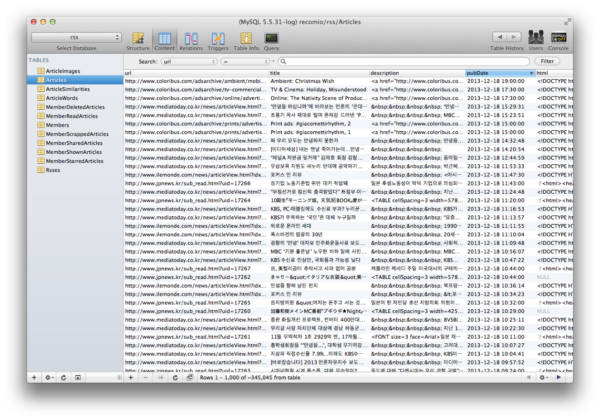600x420 pixels.
Task: Remove selected row with minus button
Action: click(145, 378)
